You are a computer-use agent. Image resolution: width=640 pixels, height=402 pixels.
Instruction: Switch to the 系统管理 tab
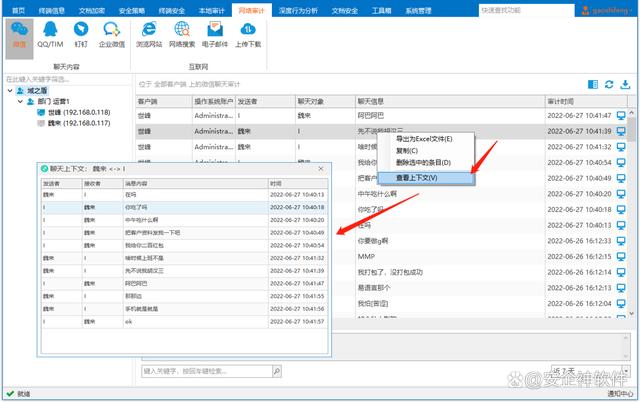point(418,11)
